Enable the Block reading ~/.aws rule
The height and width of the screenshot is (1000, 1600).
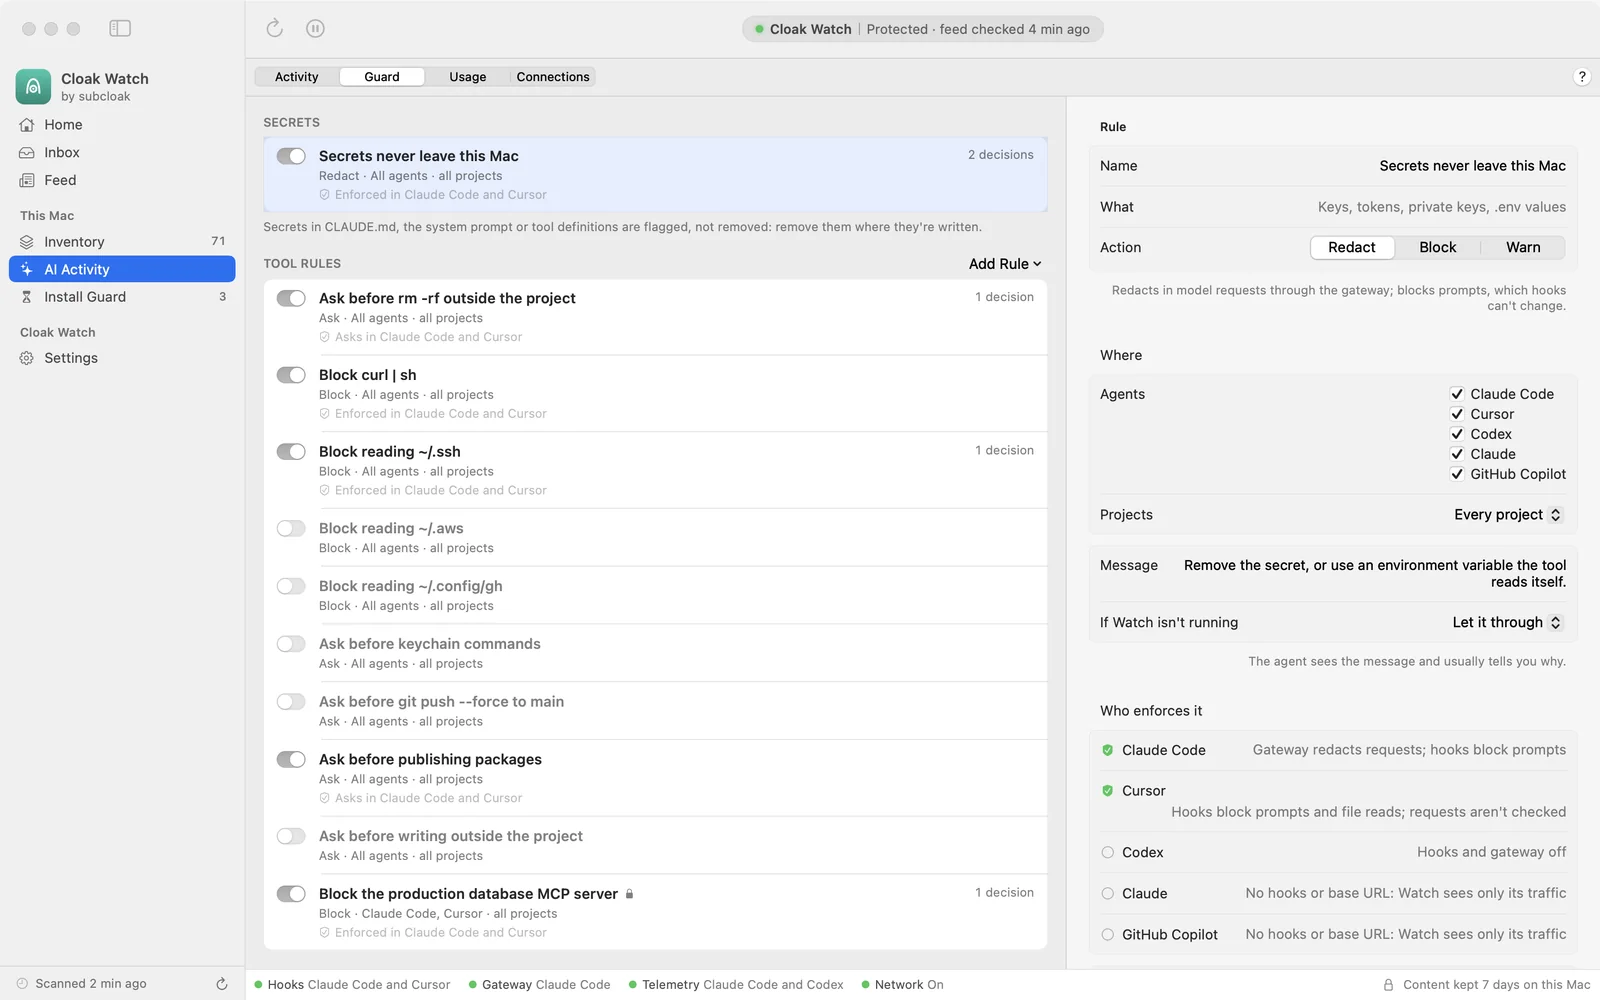click(291, 528)
